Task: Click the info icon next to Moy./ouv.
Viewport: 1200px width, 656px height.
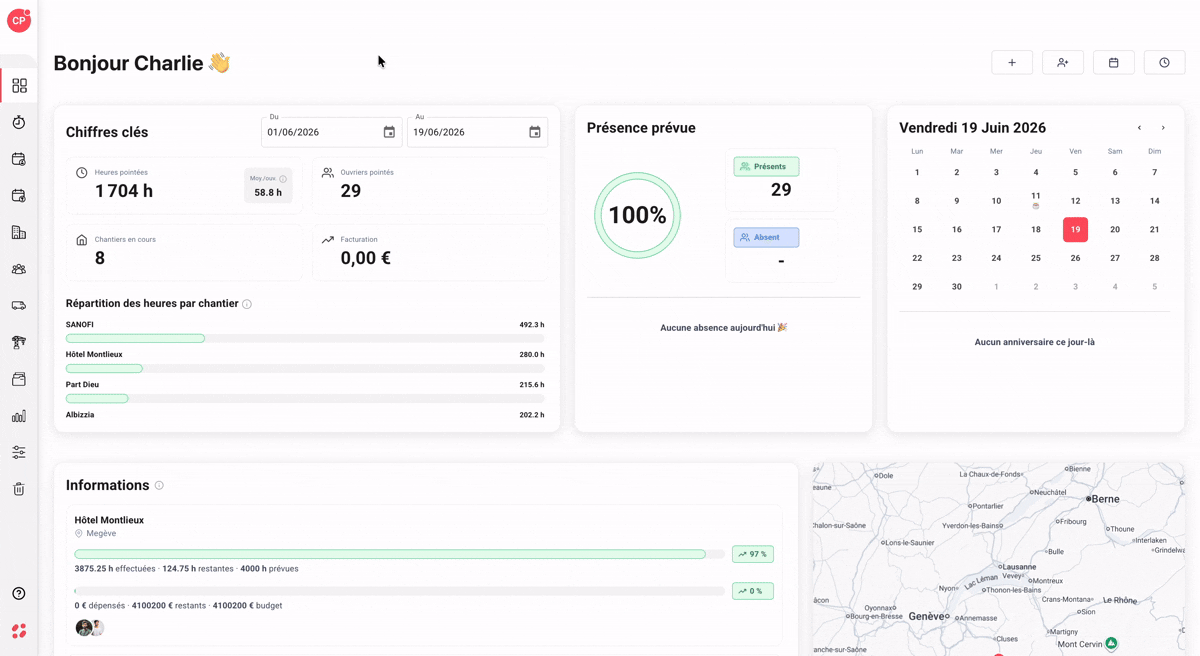Action: pyautogui.click(x=283, y=179)
